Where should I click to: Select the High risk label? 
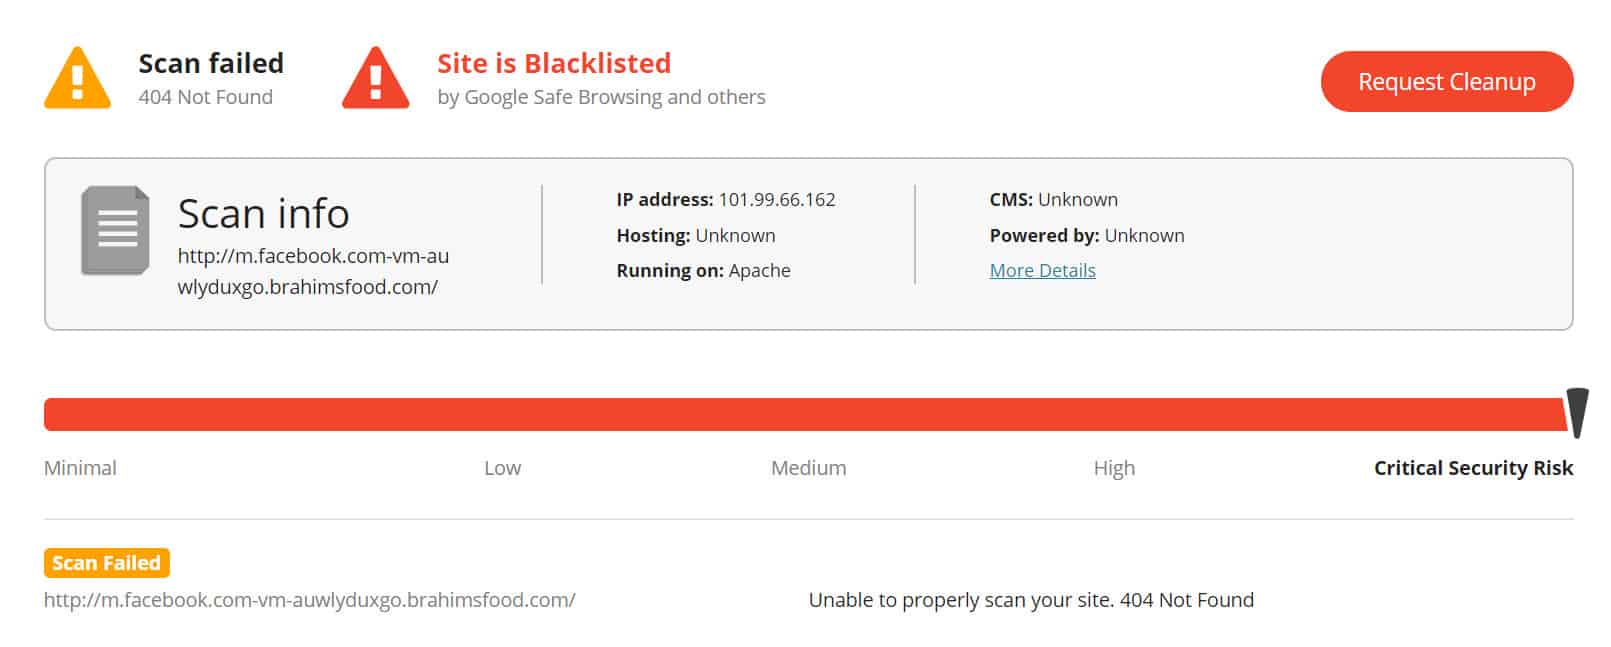pyautogui.click(x=1114, y=468)
